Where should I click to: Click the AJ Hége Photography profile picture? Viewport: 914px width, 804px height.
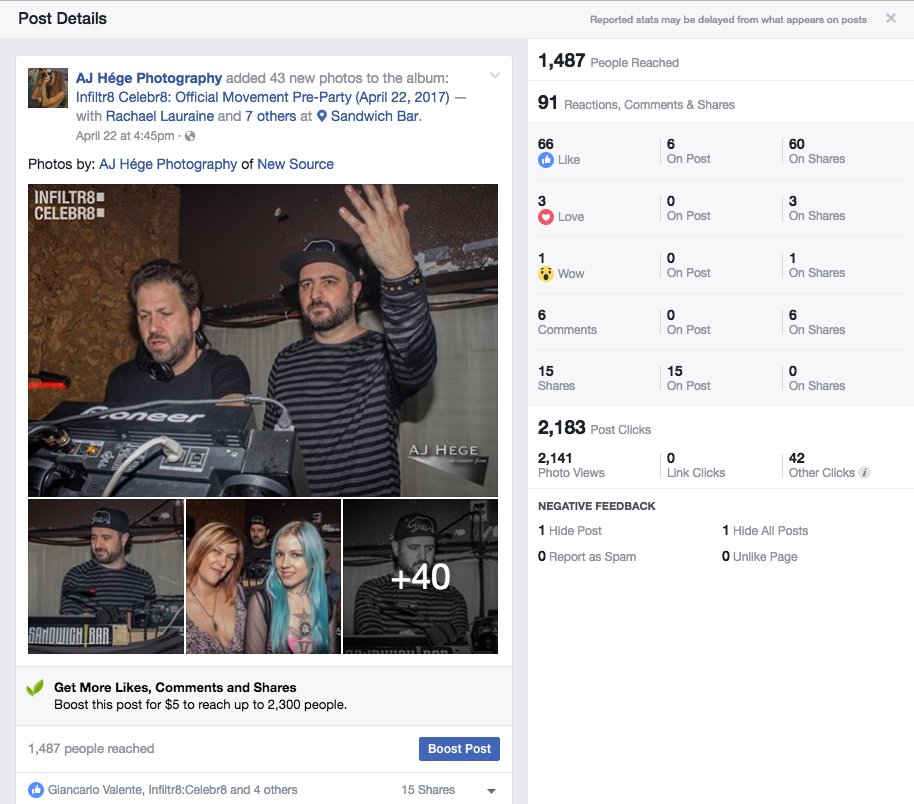click(48, 88)
